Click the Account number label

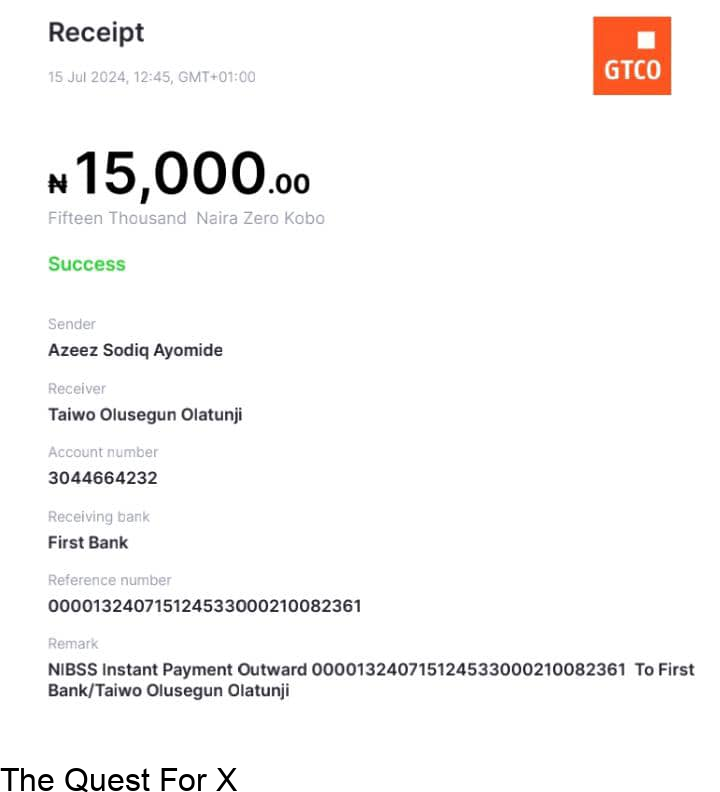point(103,452)
